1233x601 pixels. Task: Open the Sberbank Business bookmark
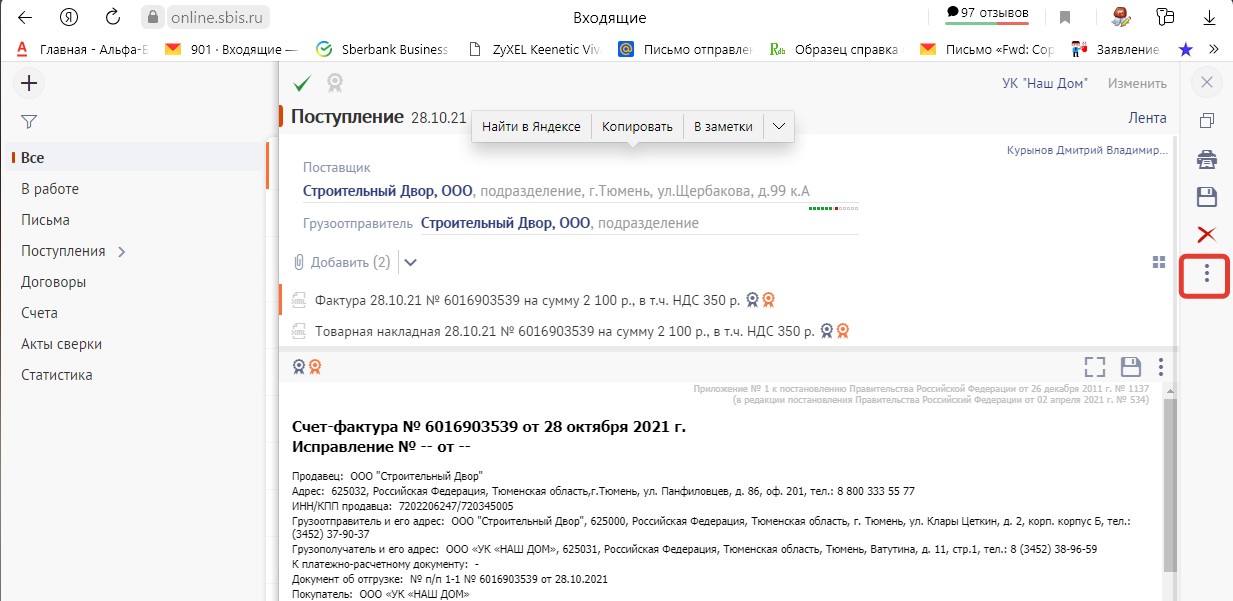[x=382, y=49]
